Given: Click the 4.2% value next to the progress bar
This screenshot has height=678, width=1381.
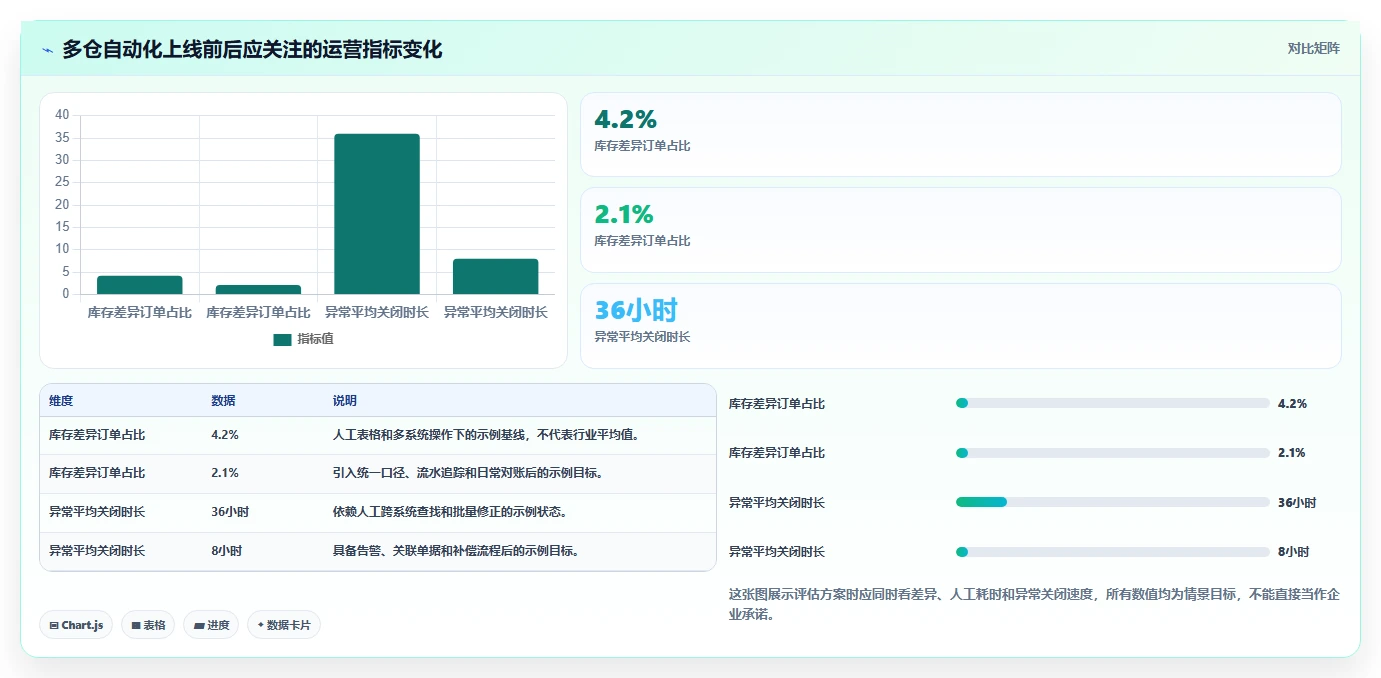Looking at the screenshot, I should 1292,404.
